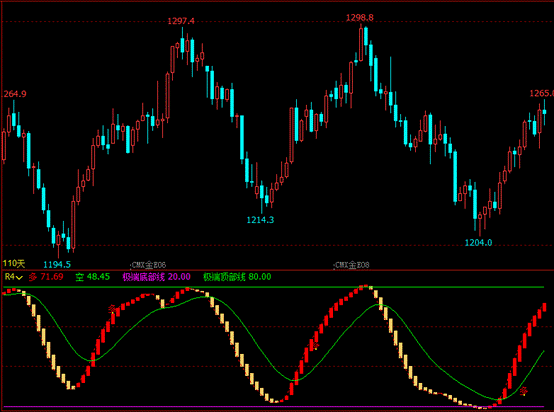Click the 1194.5 low price label

point(57,264)
